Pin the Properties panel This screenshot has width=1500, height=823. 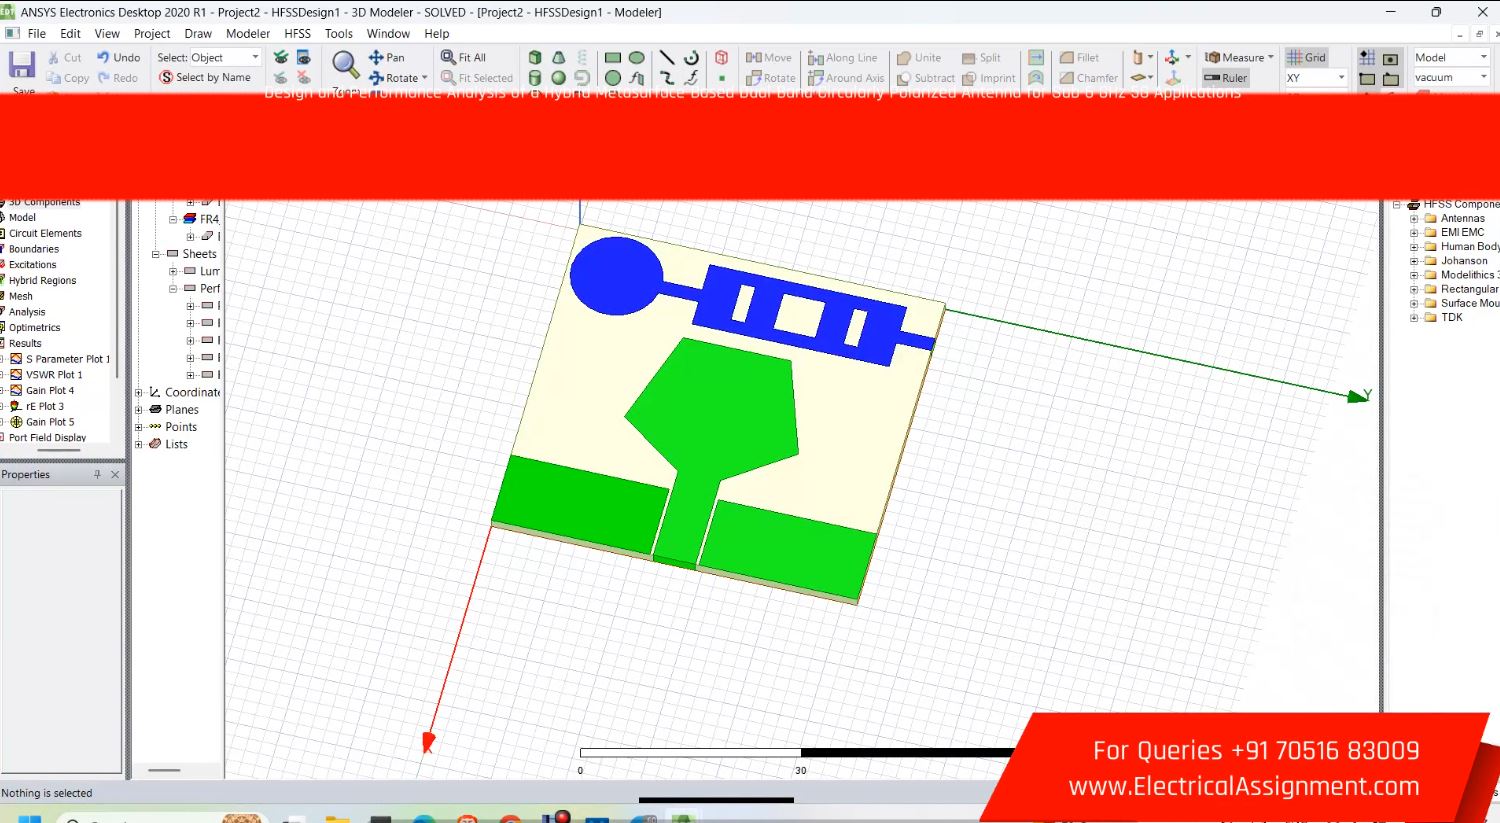(97, 475)
